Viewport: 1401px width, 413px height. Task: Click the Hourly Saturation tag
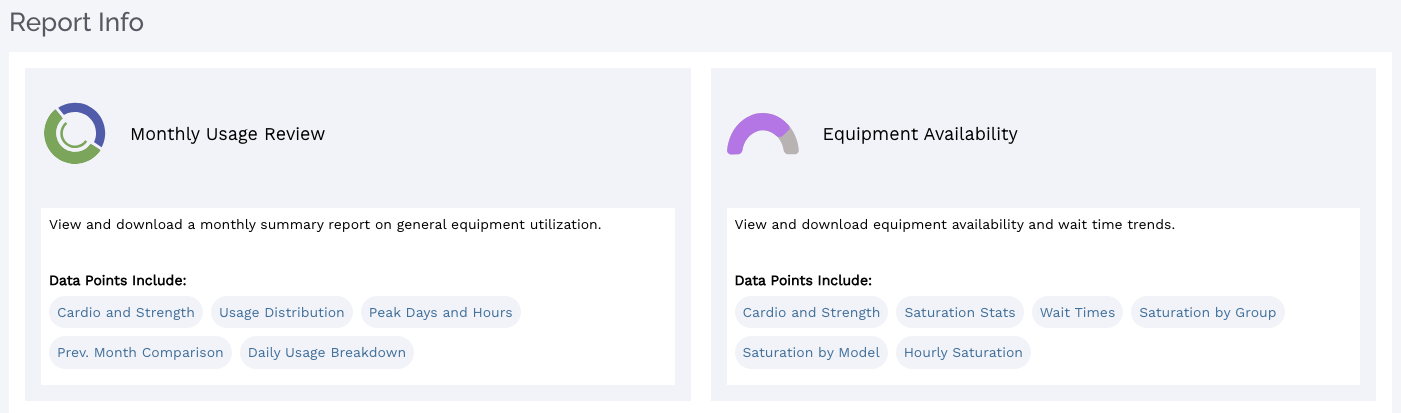963,353
